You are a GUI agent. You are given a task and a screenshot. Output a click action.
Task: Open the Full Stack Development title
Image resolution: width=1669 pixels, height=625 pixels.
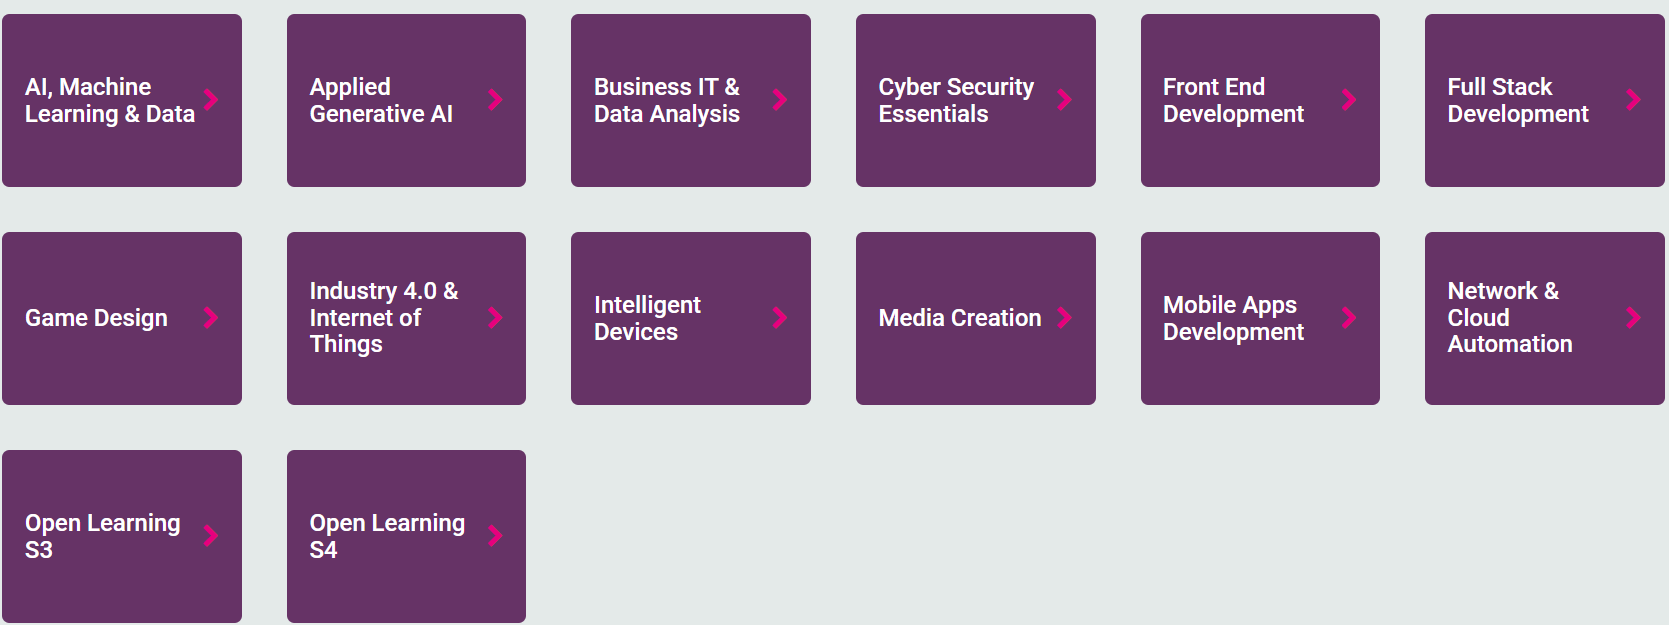click(x=1517, y=100)
